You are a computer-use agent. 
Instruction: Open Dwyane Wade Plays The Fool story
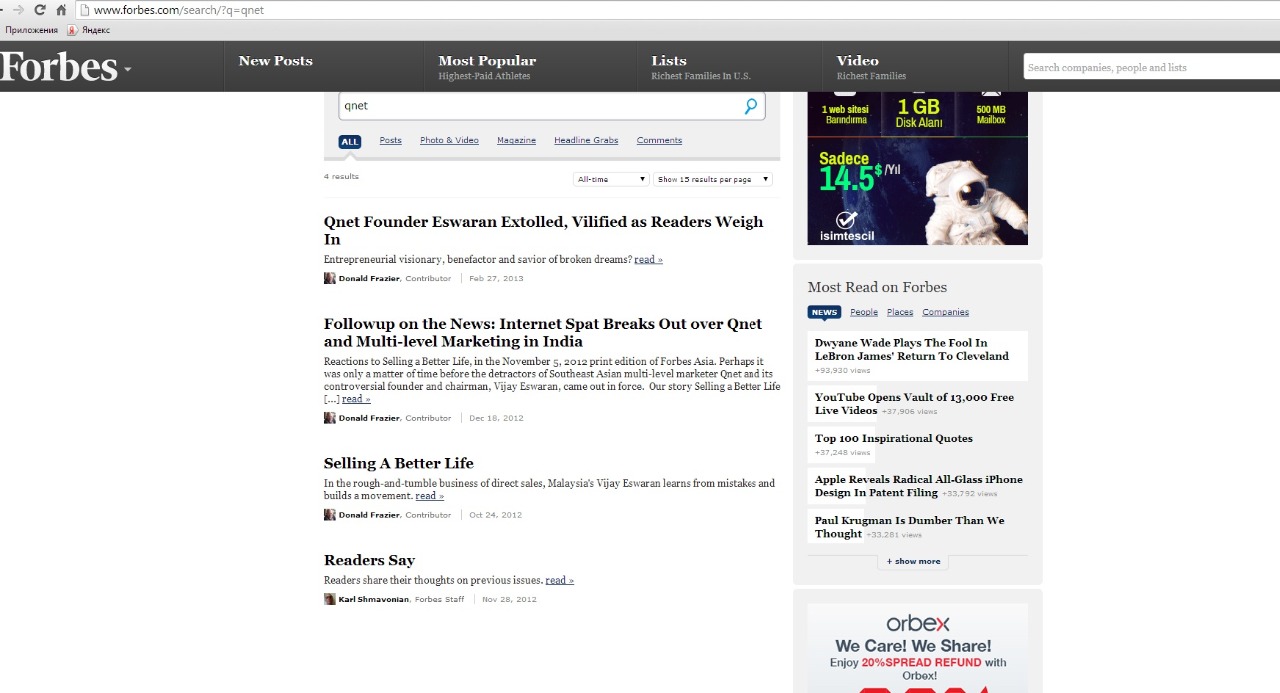tap(912, 349)
